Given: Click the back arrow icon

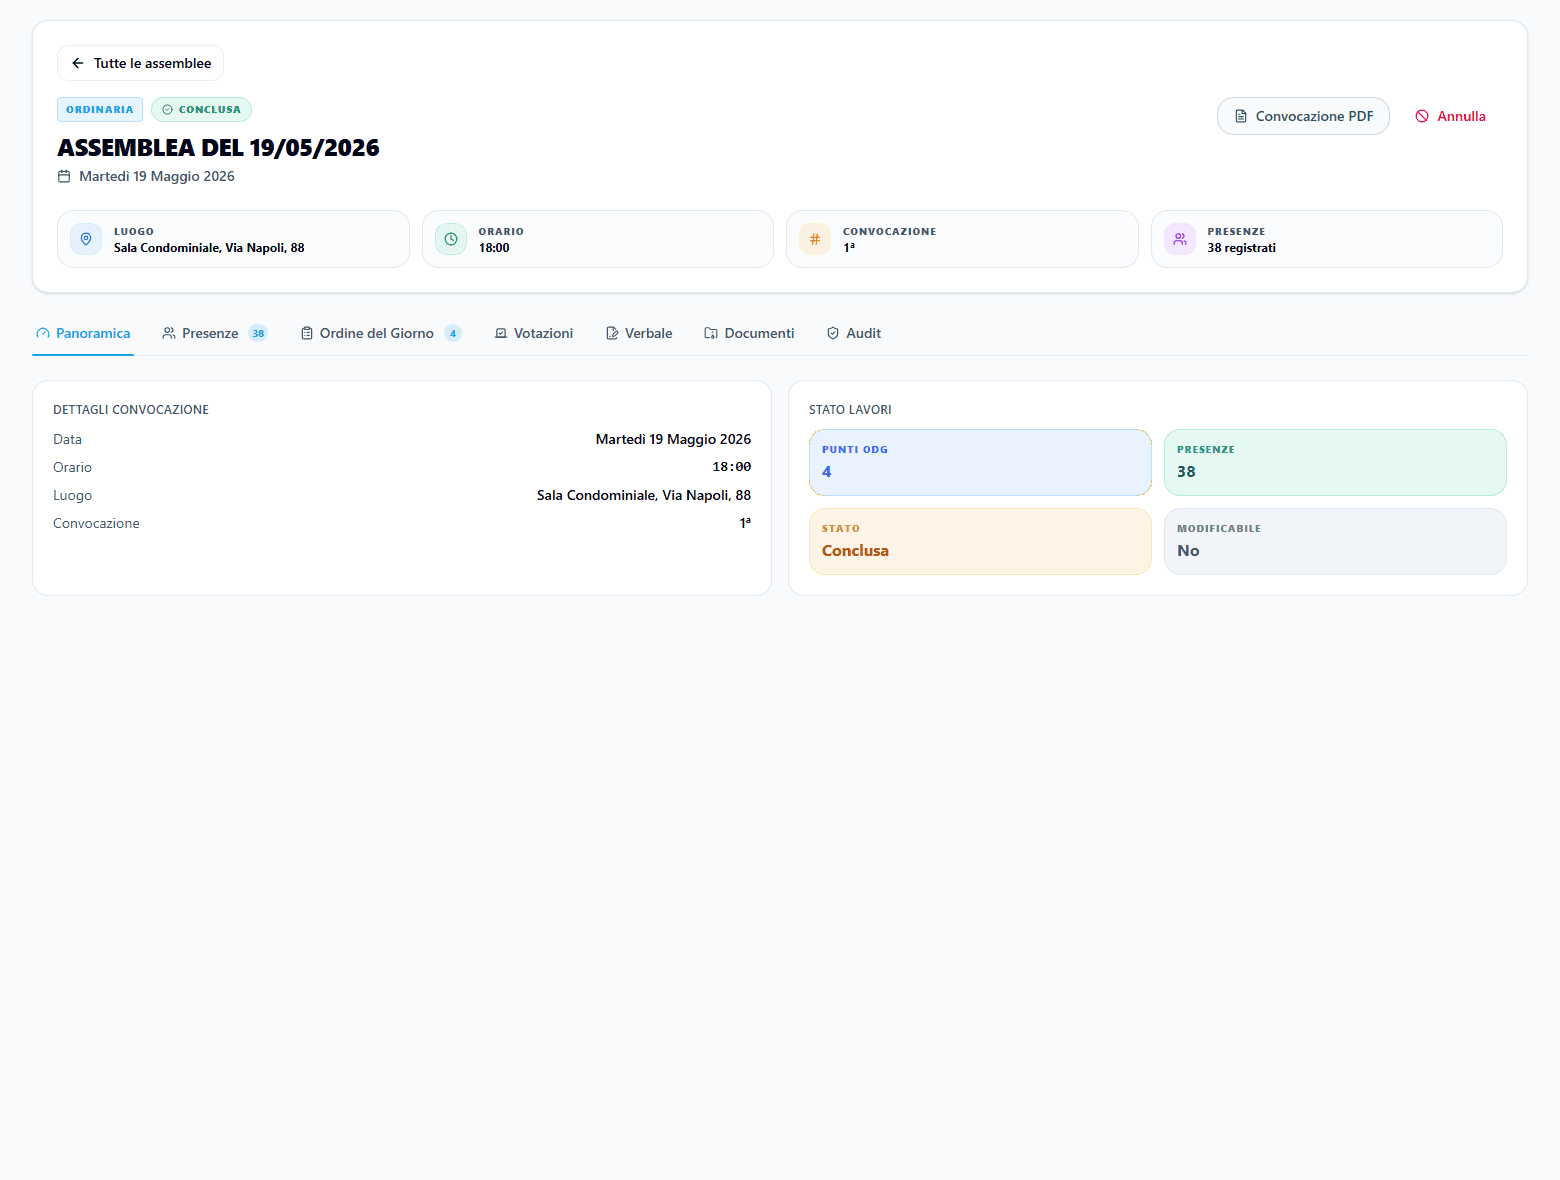Looking at the screenshot, I should [78, 63].
